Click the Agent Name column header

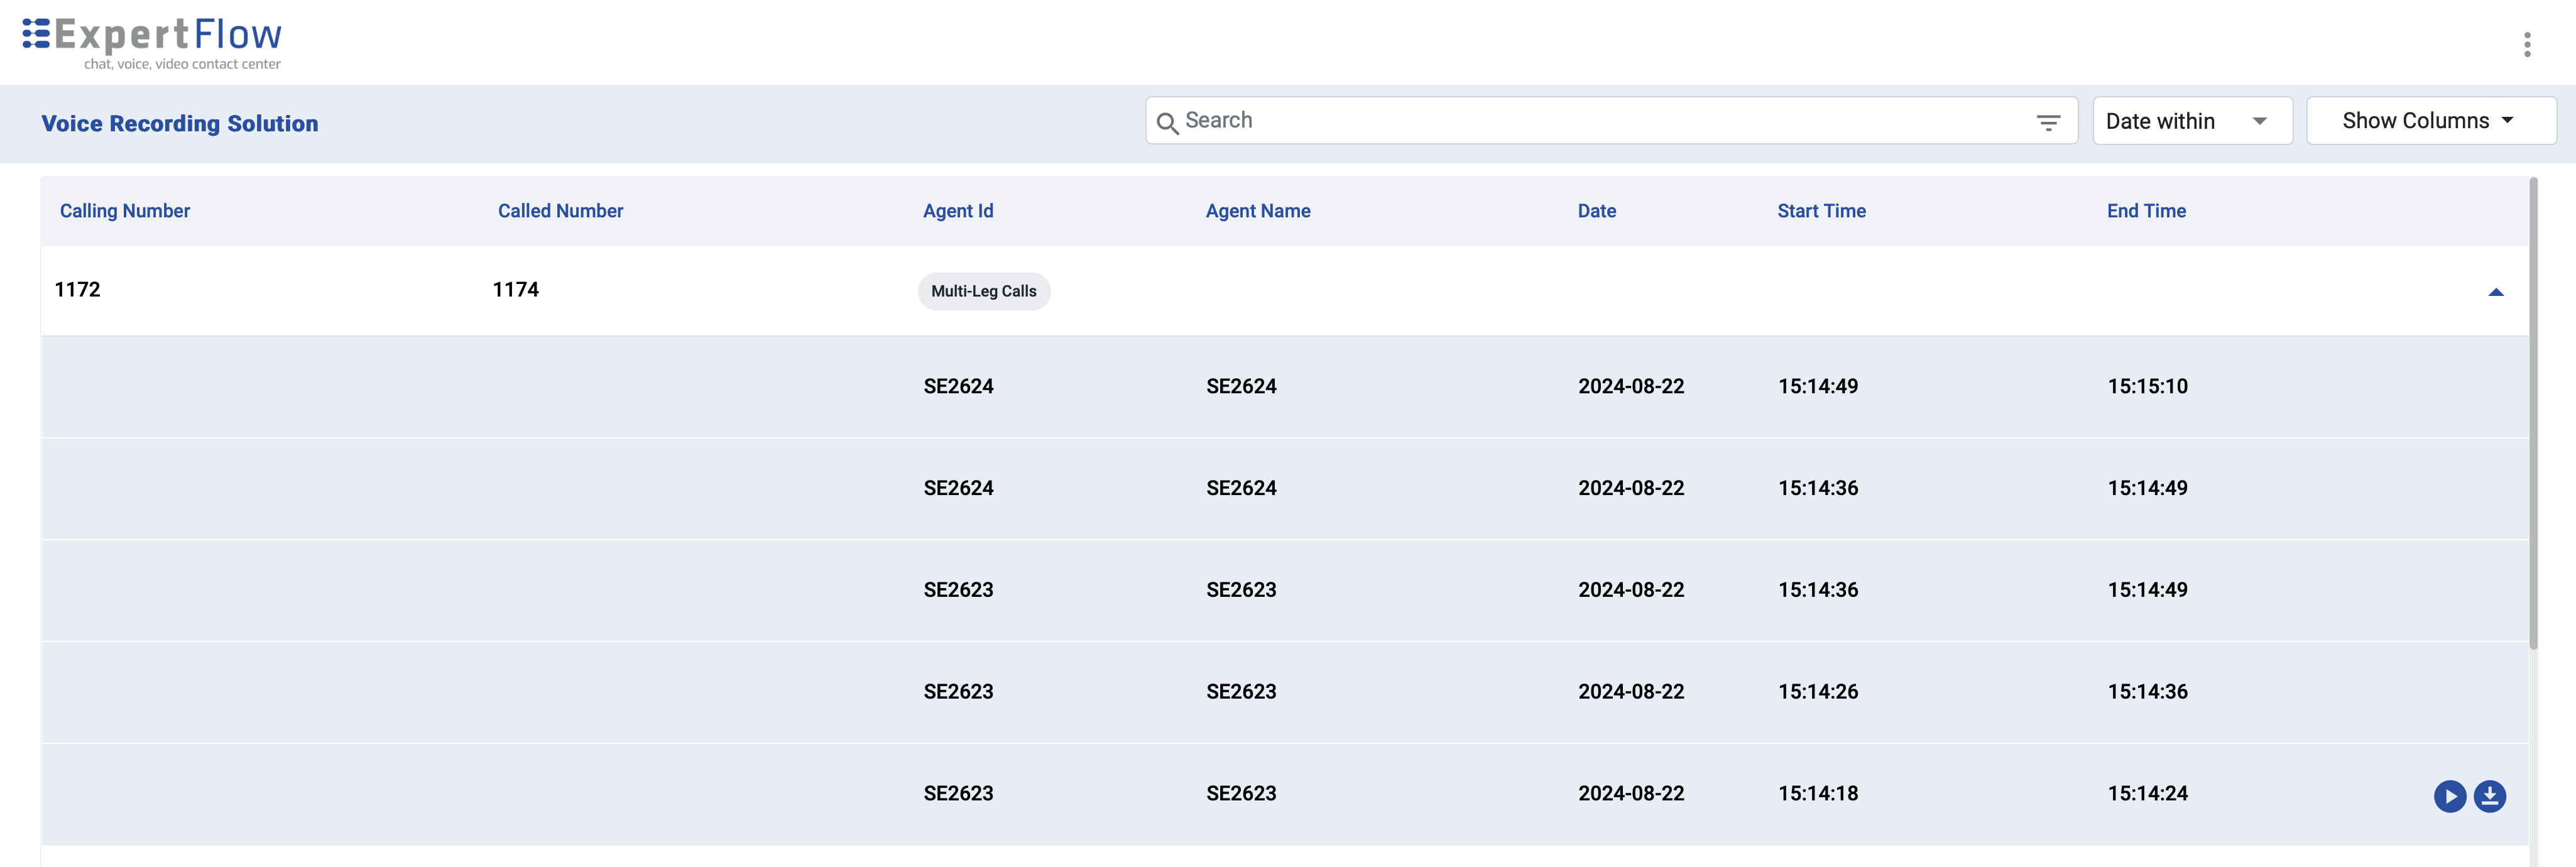tap(1257, 211)
